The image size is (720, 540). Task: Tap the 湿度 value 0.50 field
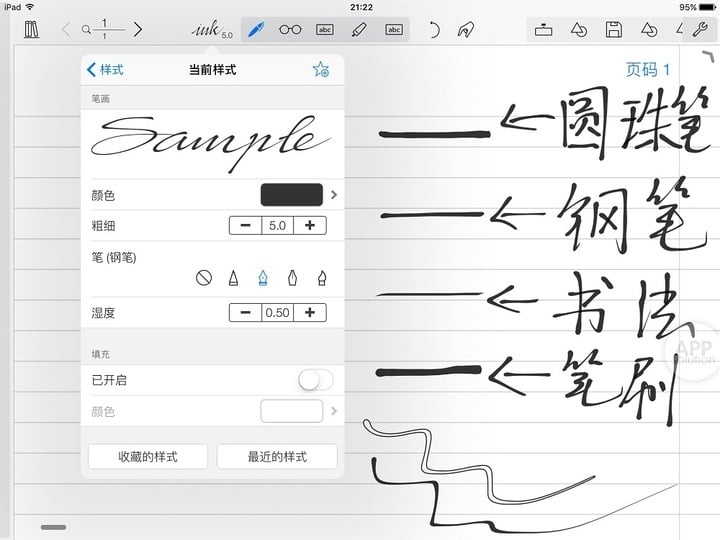pos(277,313)
